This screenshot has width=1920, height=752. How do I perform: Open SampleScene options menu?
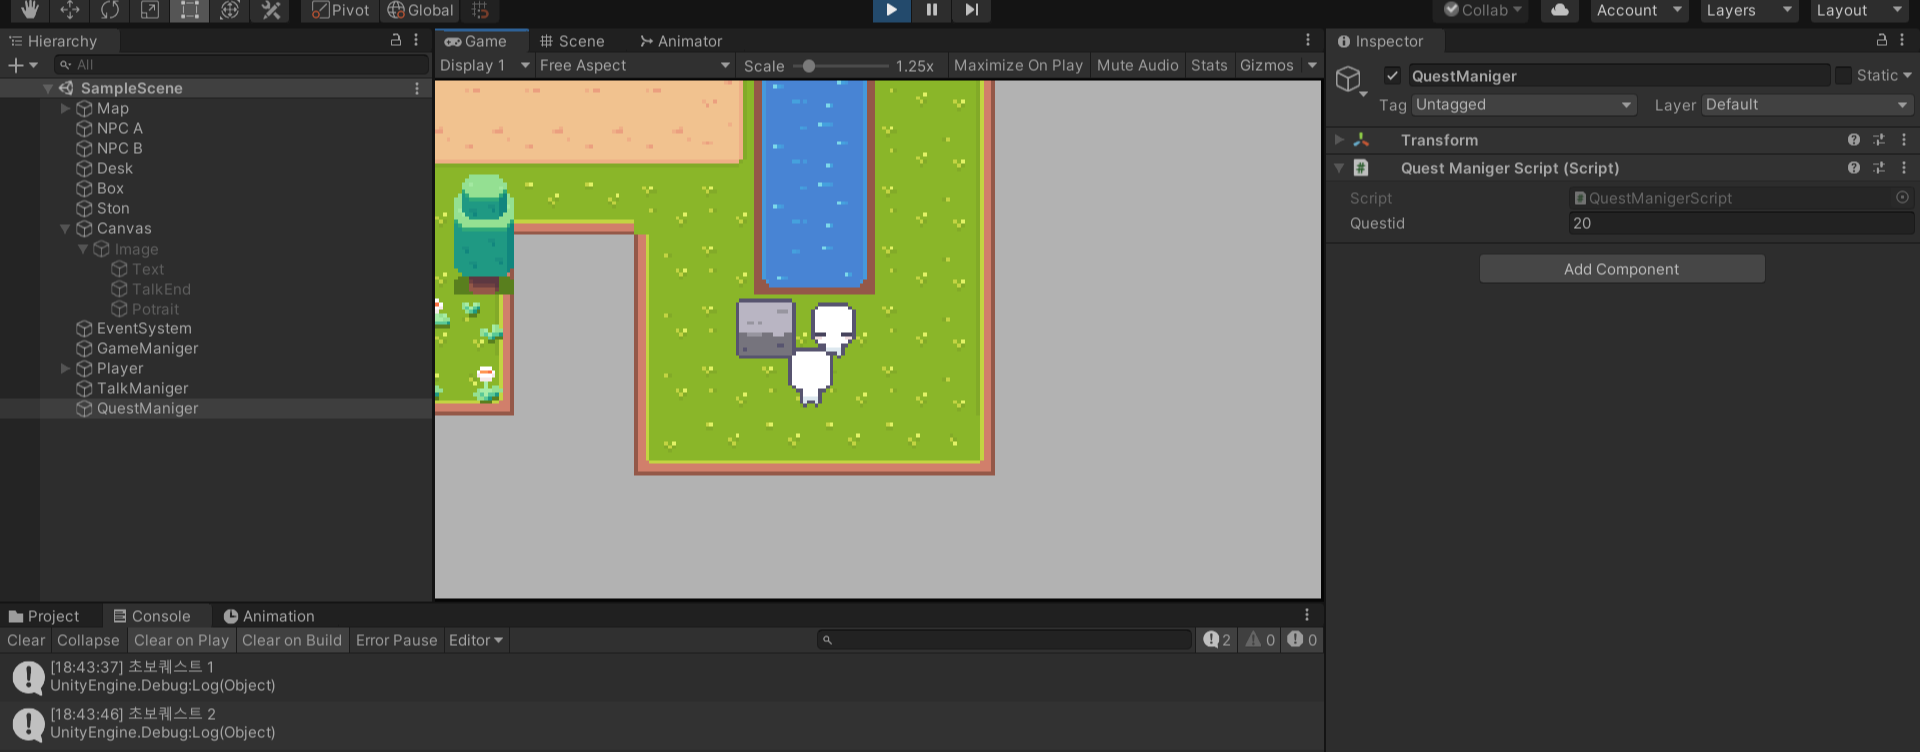click(x=417, y=88)
